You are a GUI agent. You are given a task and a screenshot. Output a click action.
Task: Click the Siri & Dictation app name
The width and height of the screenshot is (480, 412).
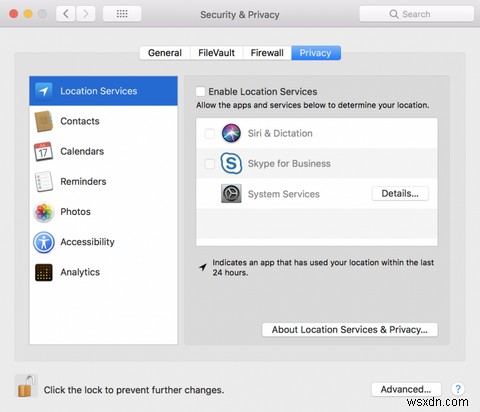click(x=280, y=133)
